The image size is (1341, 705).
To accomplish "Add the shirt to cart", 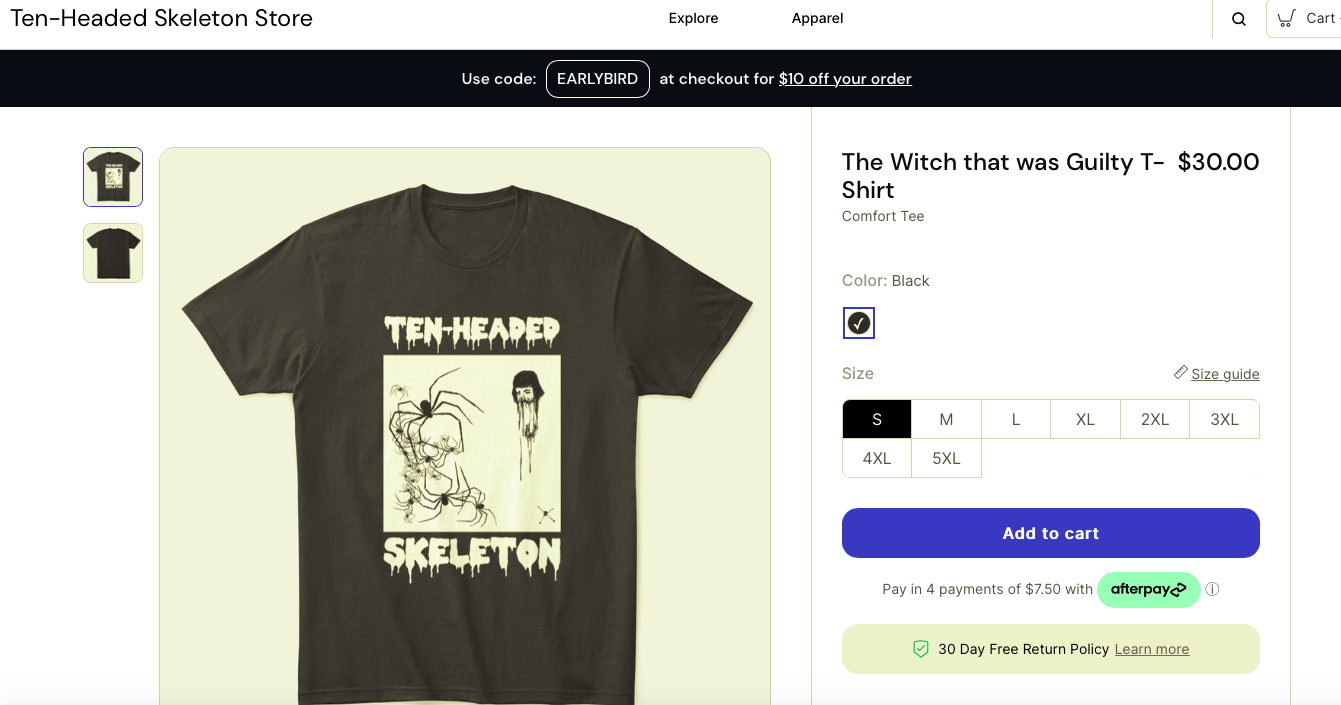I will (1050, 533).
